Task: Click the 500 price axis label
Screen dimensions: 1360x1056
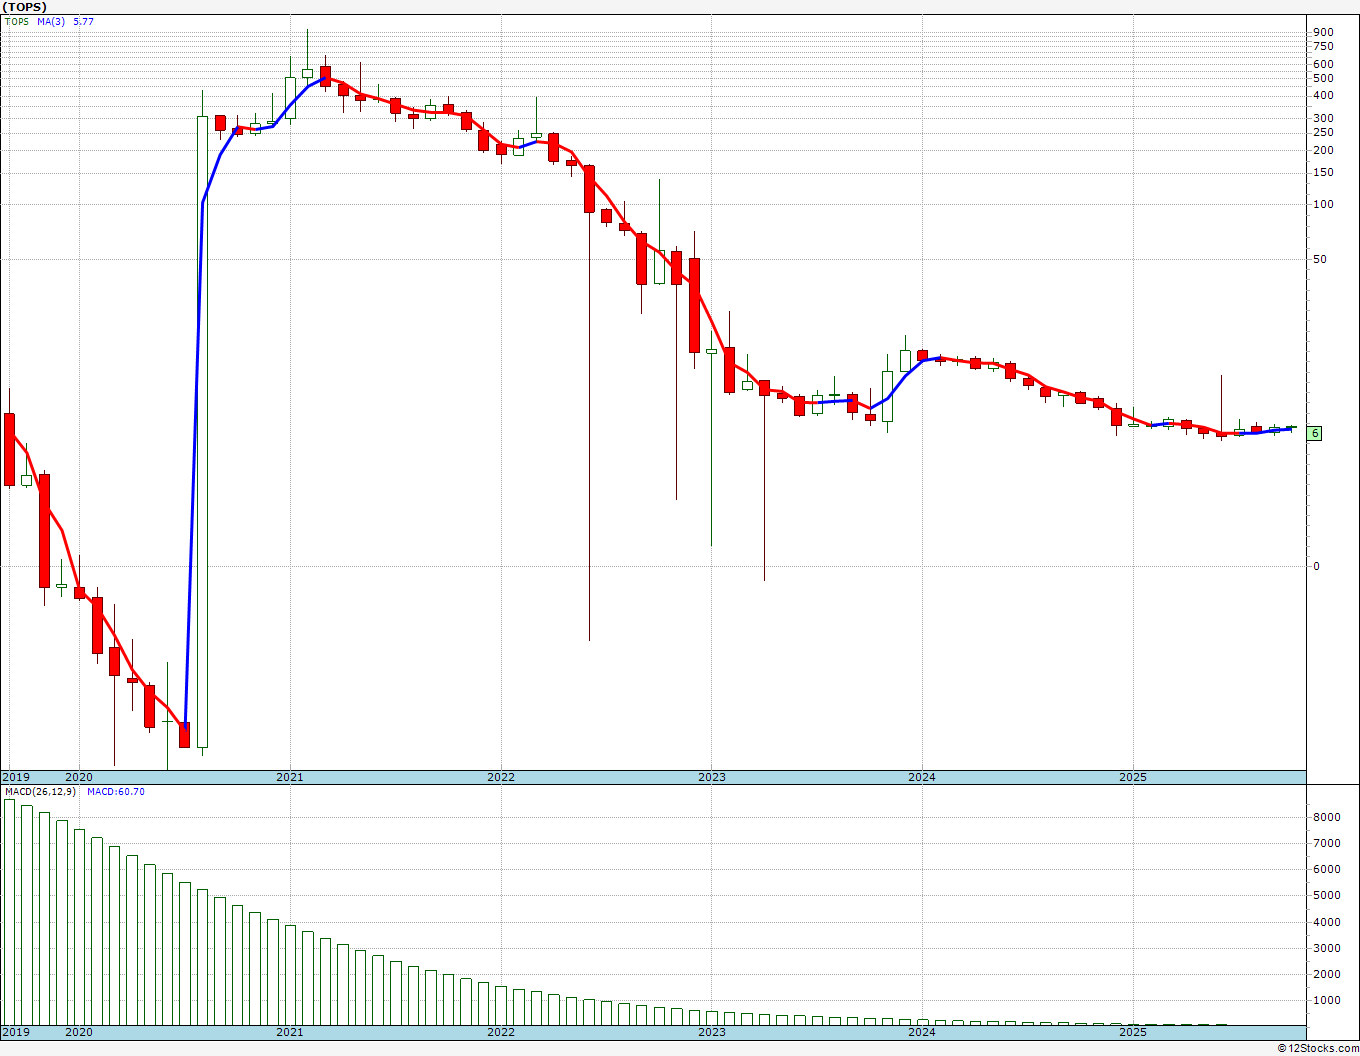Action: point(1322,78)
